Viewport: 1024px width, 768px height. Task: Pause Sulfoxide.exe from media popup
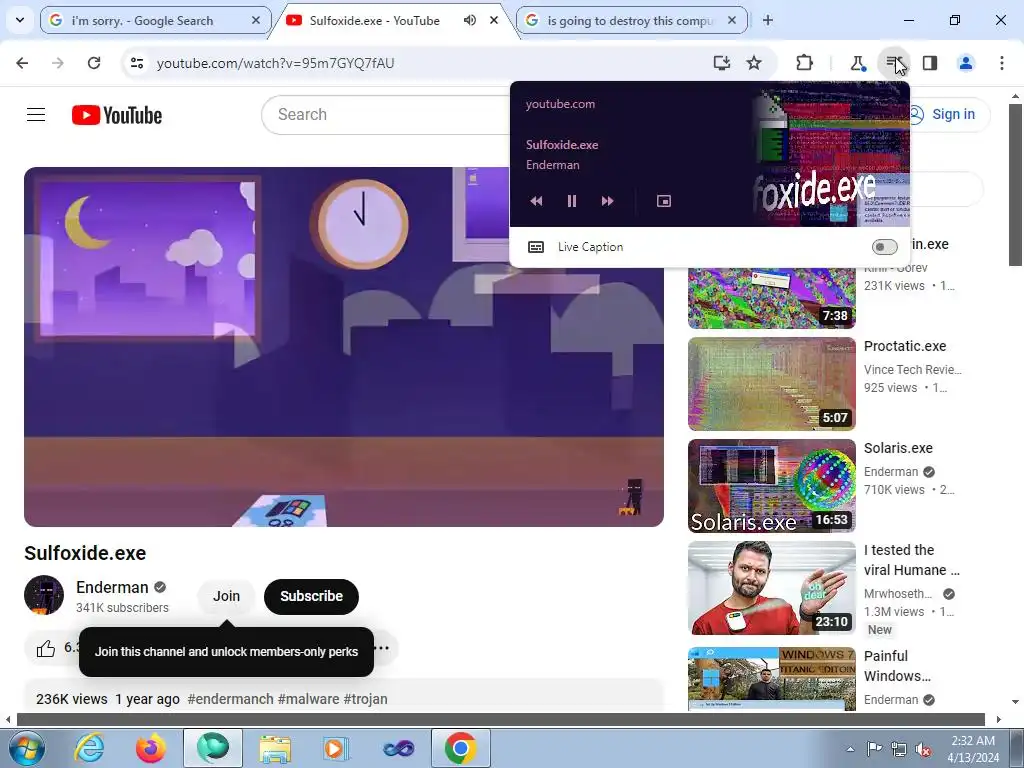point(572,201)
